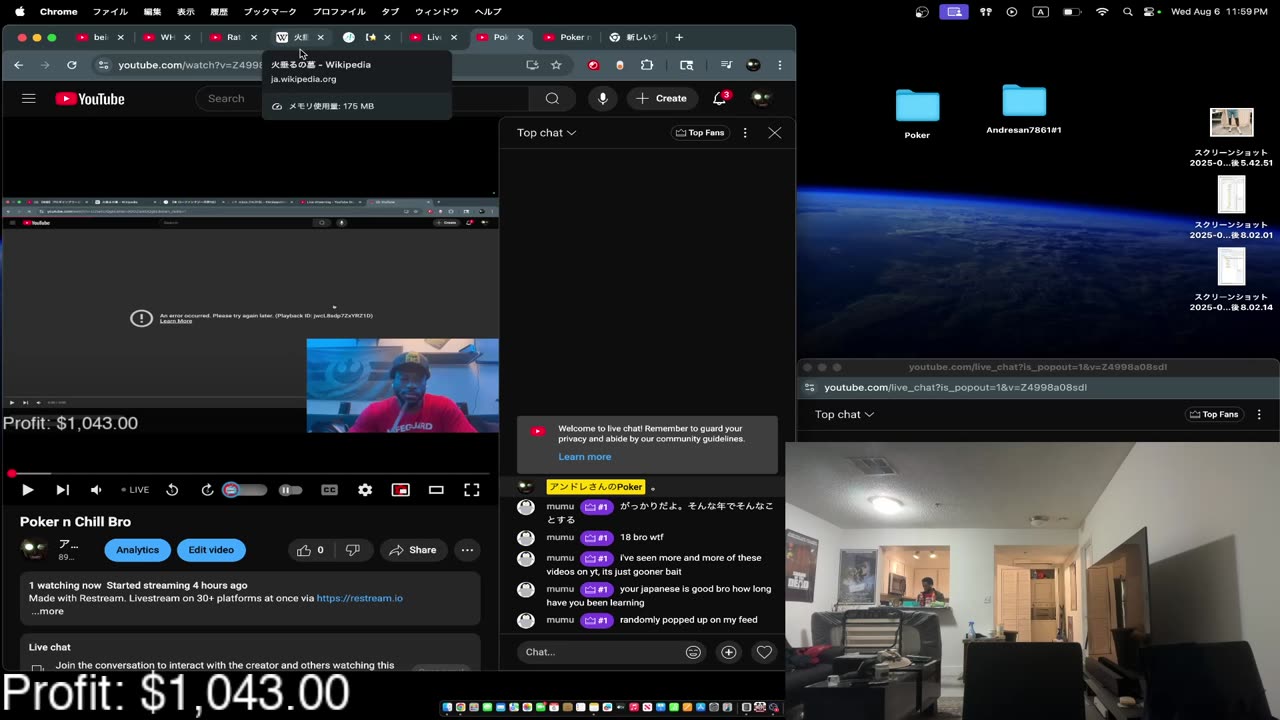Rewind the stream with the replay icon
Viewport: 1280px width, 720px height.
pyautogui.click(x=172, y=490)
